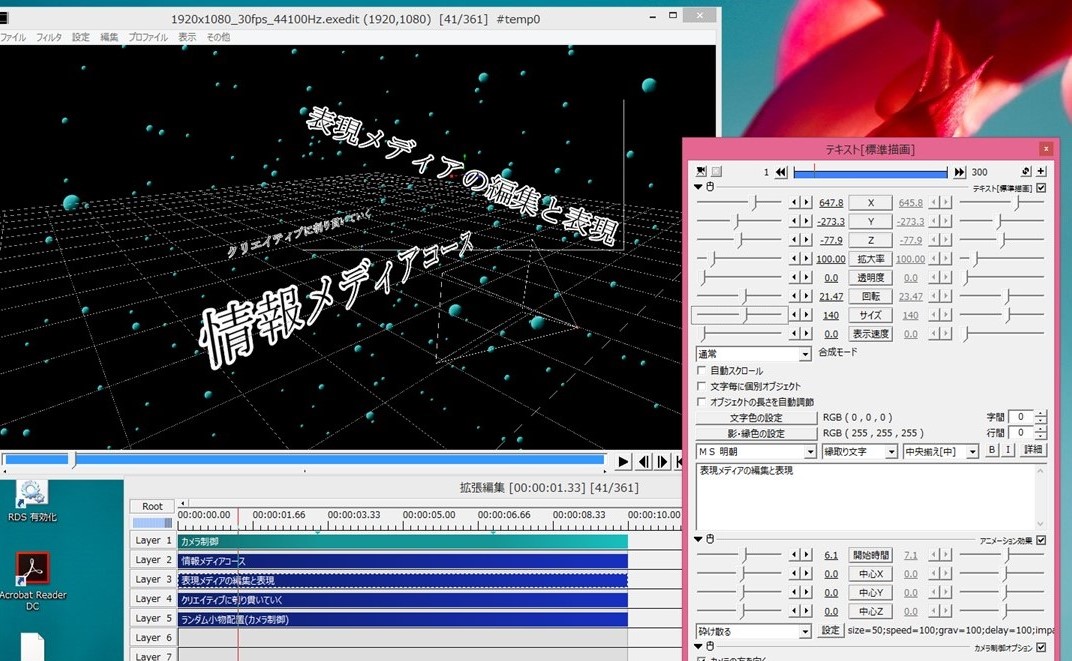Click the play button under the preview
This screenshot has height=661, width=1072.
[x=623, y=461]
